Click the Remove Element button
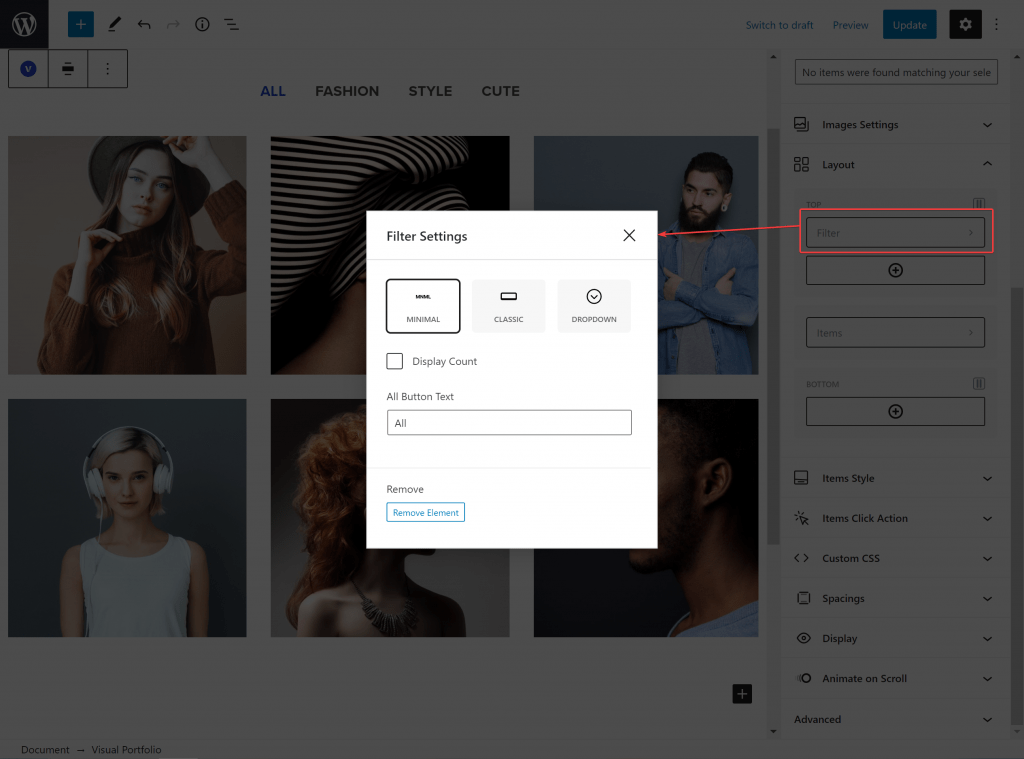The image size is (1024, 759). point(425,512)
